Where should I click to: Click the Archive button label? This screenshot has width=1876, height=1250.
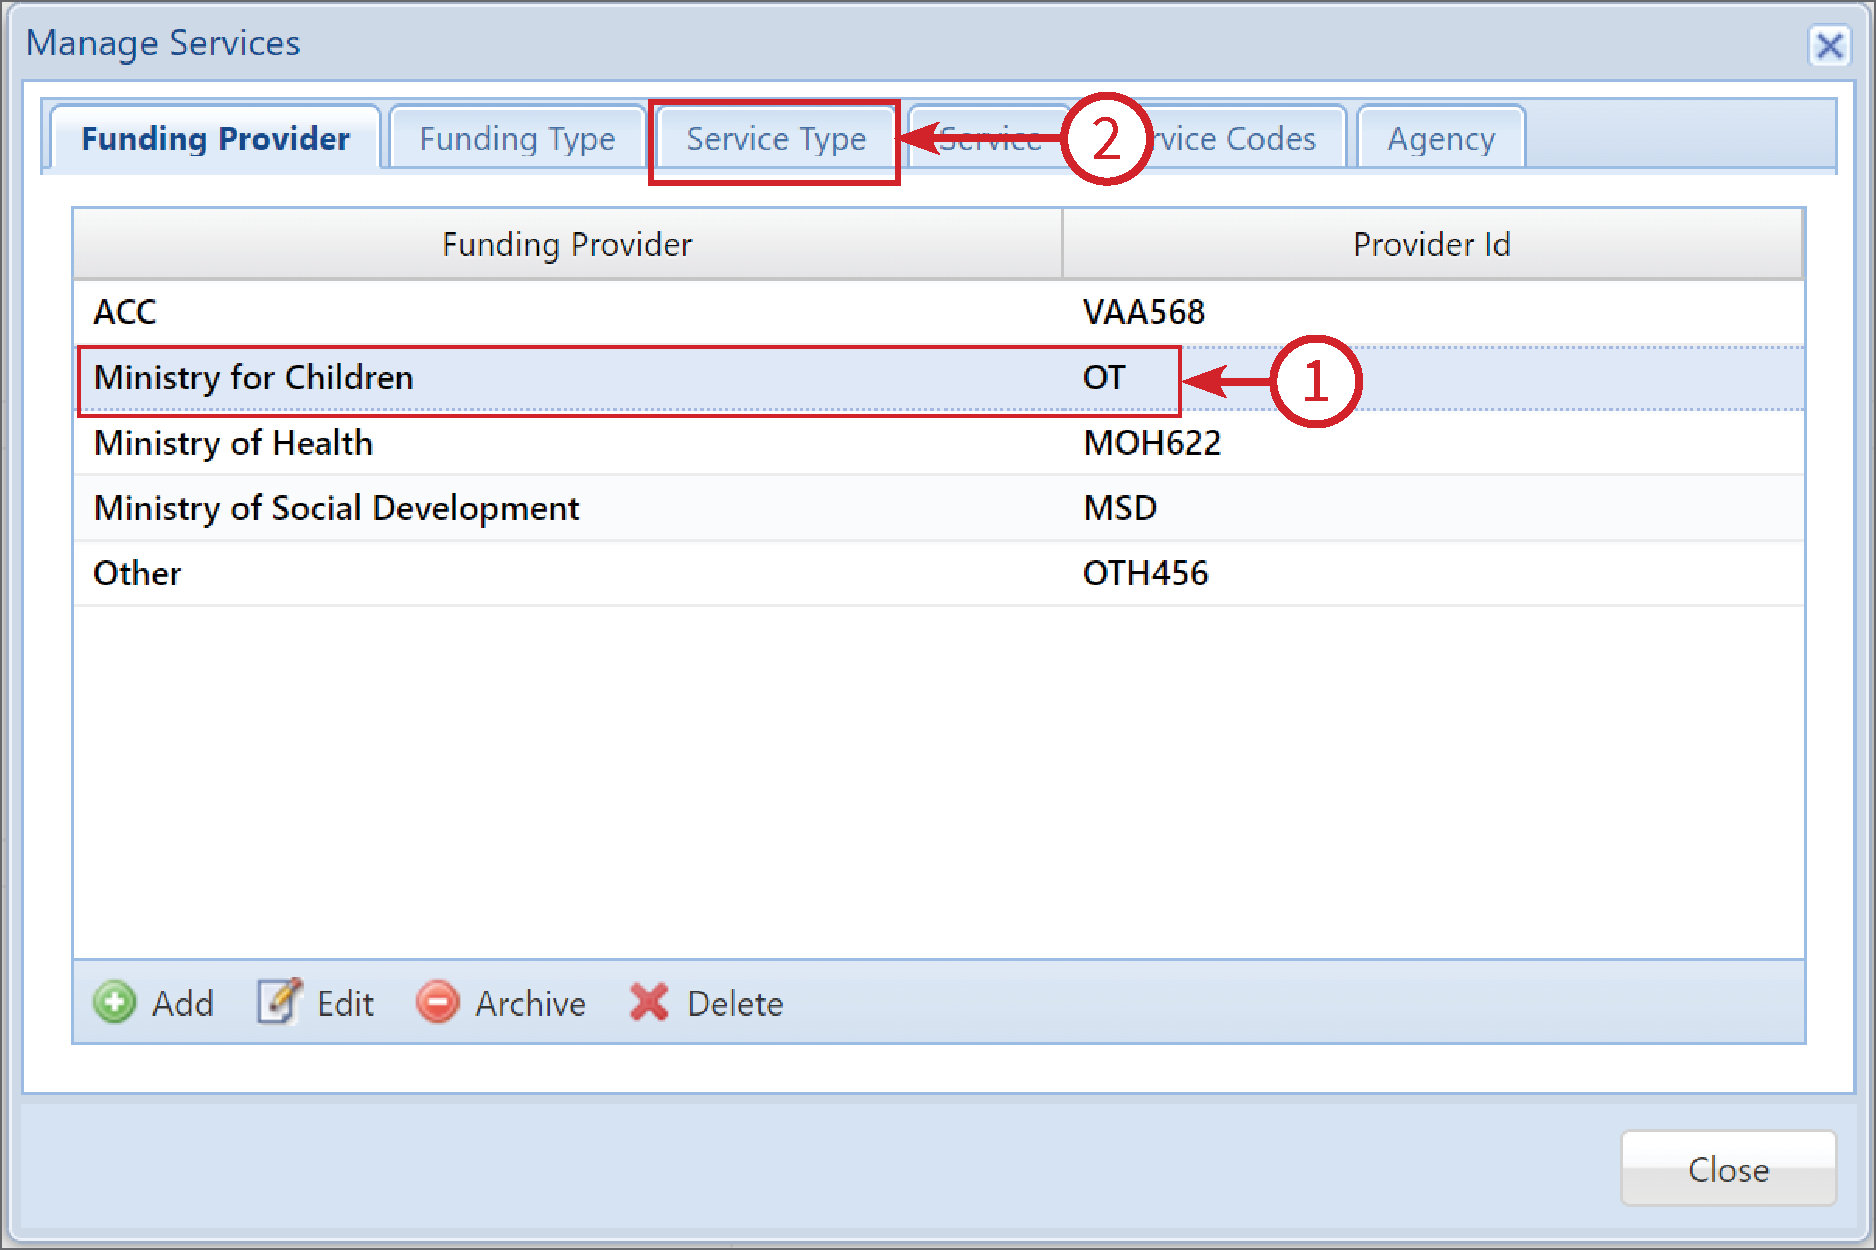point(530,1003)
